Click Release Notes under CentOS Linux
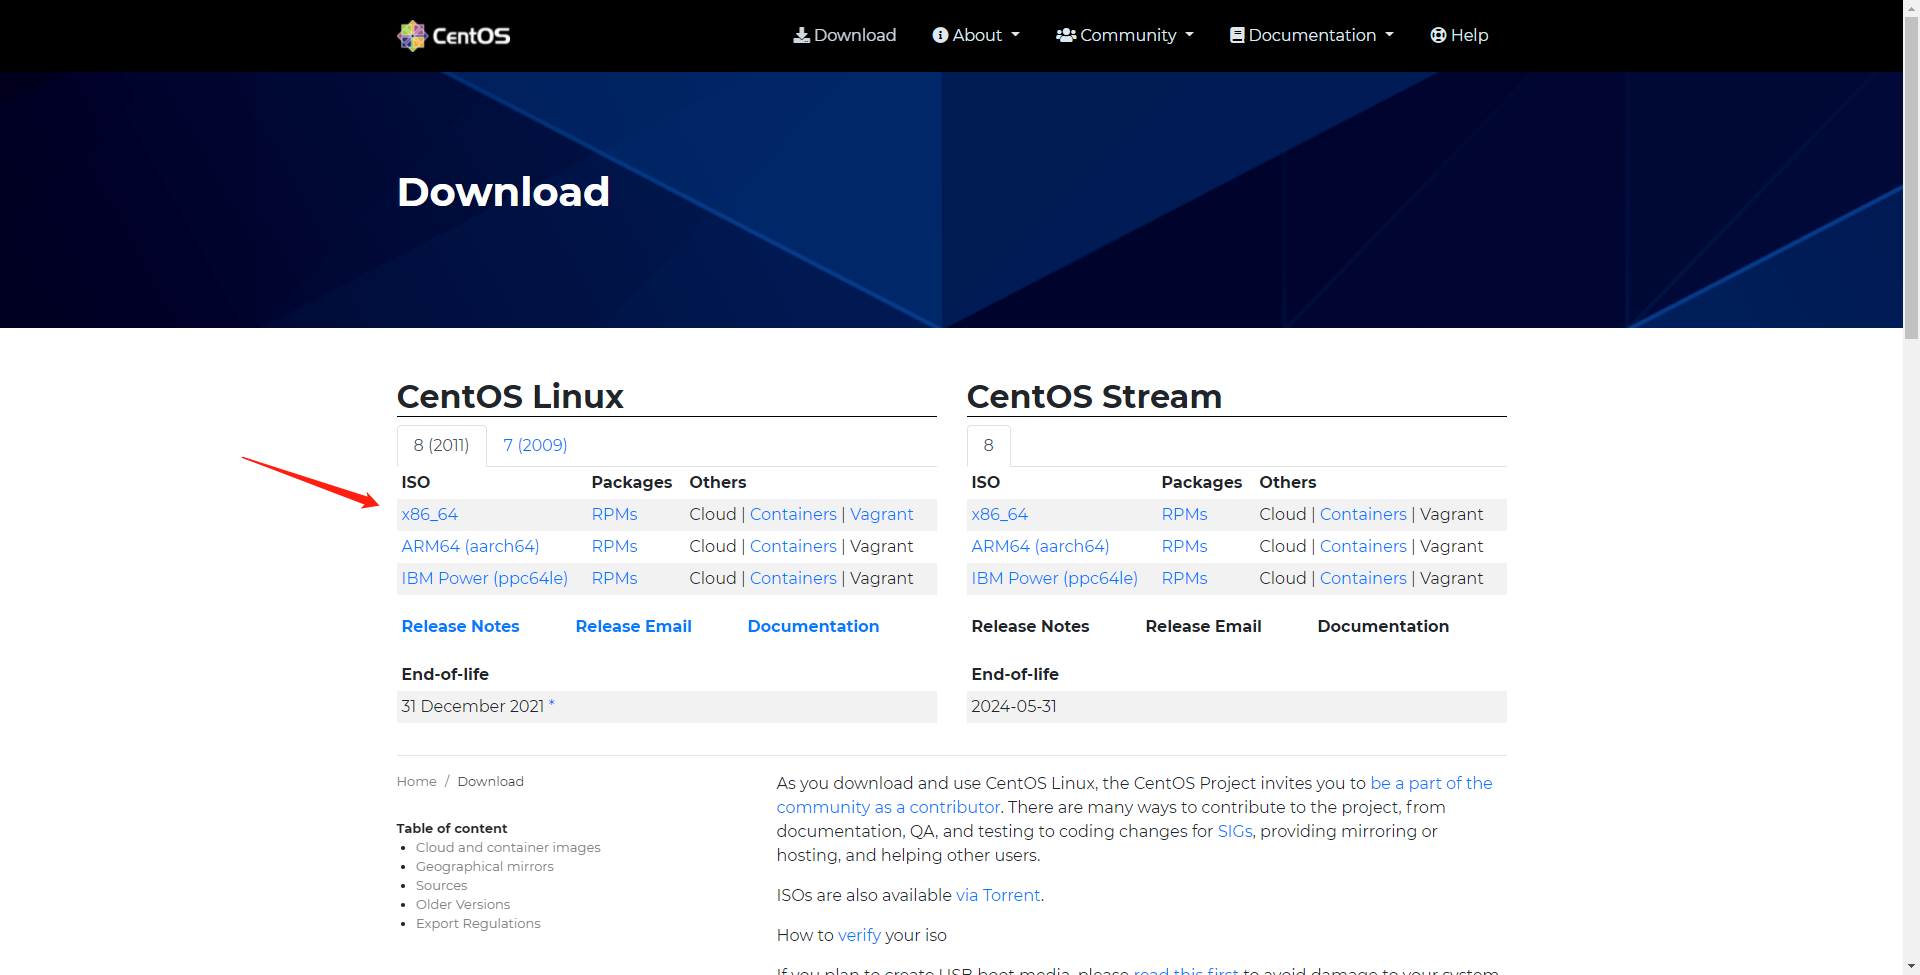The height and width of the screenshot is (975, 1920). pyautogui.click(x=460, y=626)
